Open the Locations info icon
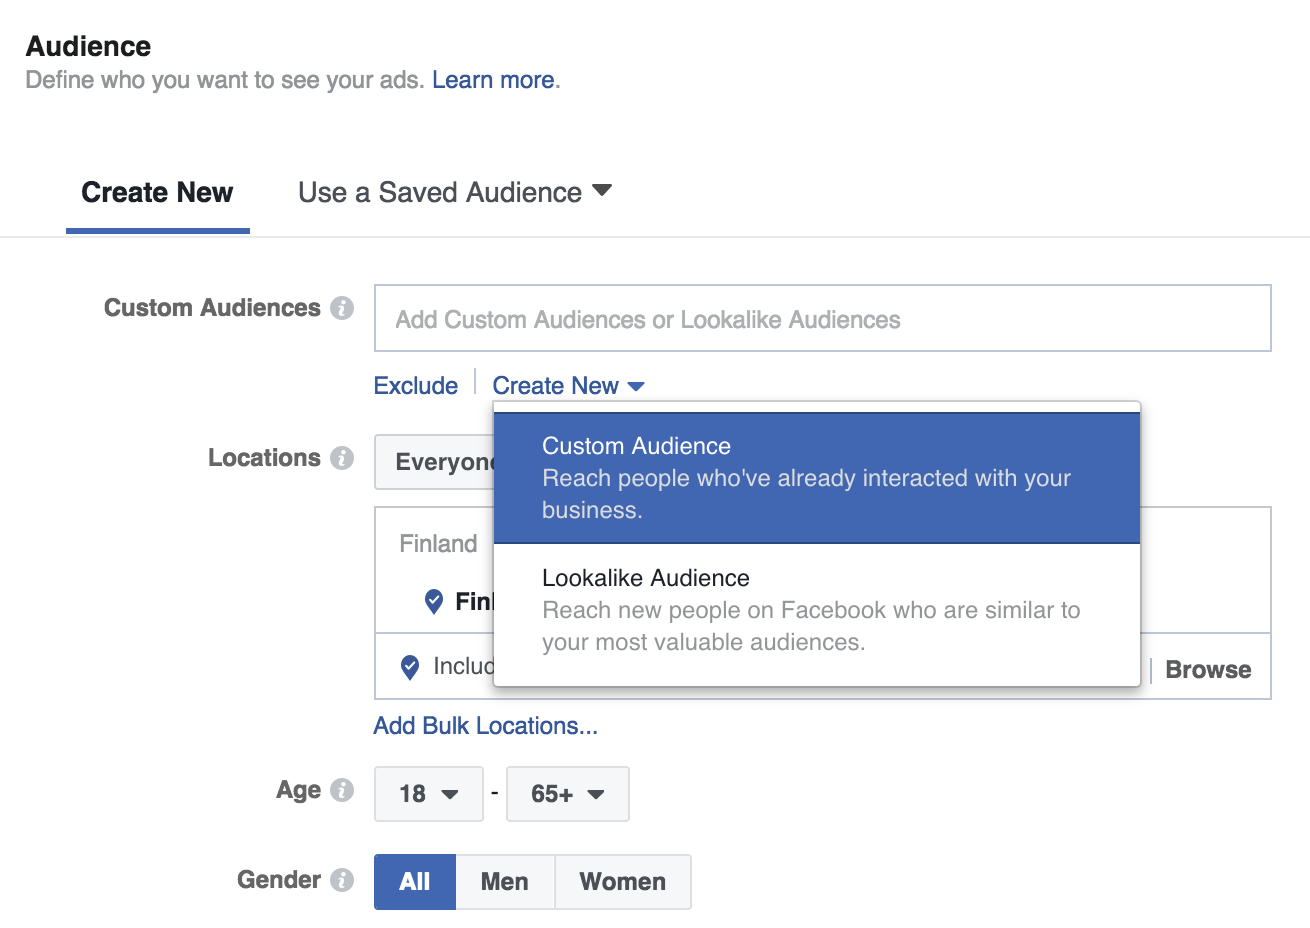 342,458
